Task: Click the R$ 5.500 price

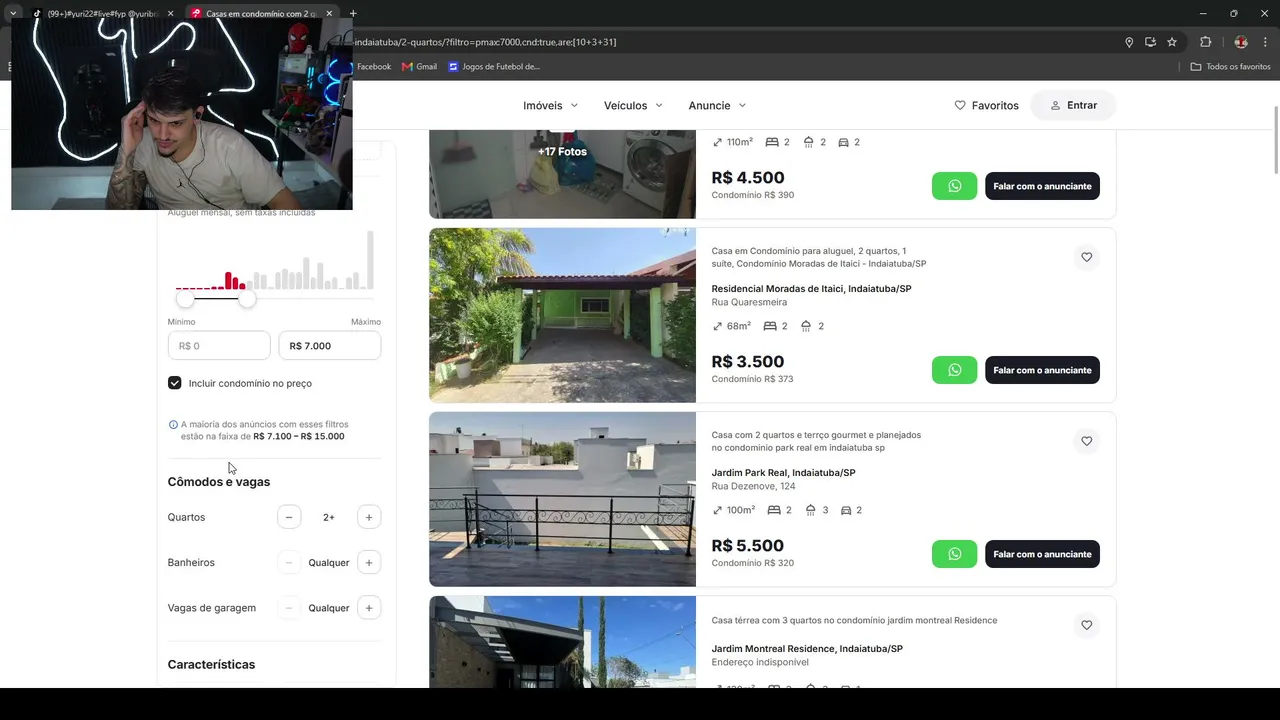Action: (747, 546)
